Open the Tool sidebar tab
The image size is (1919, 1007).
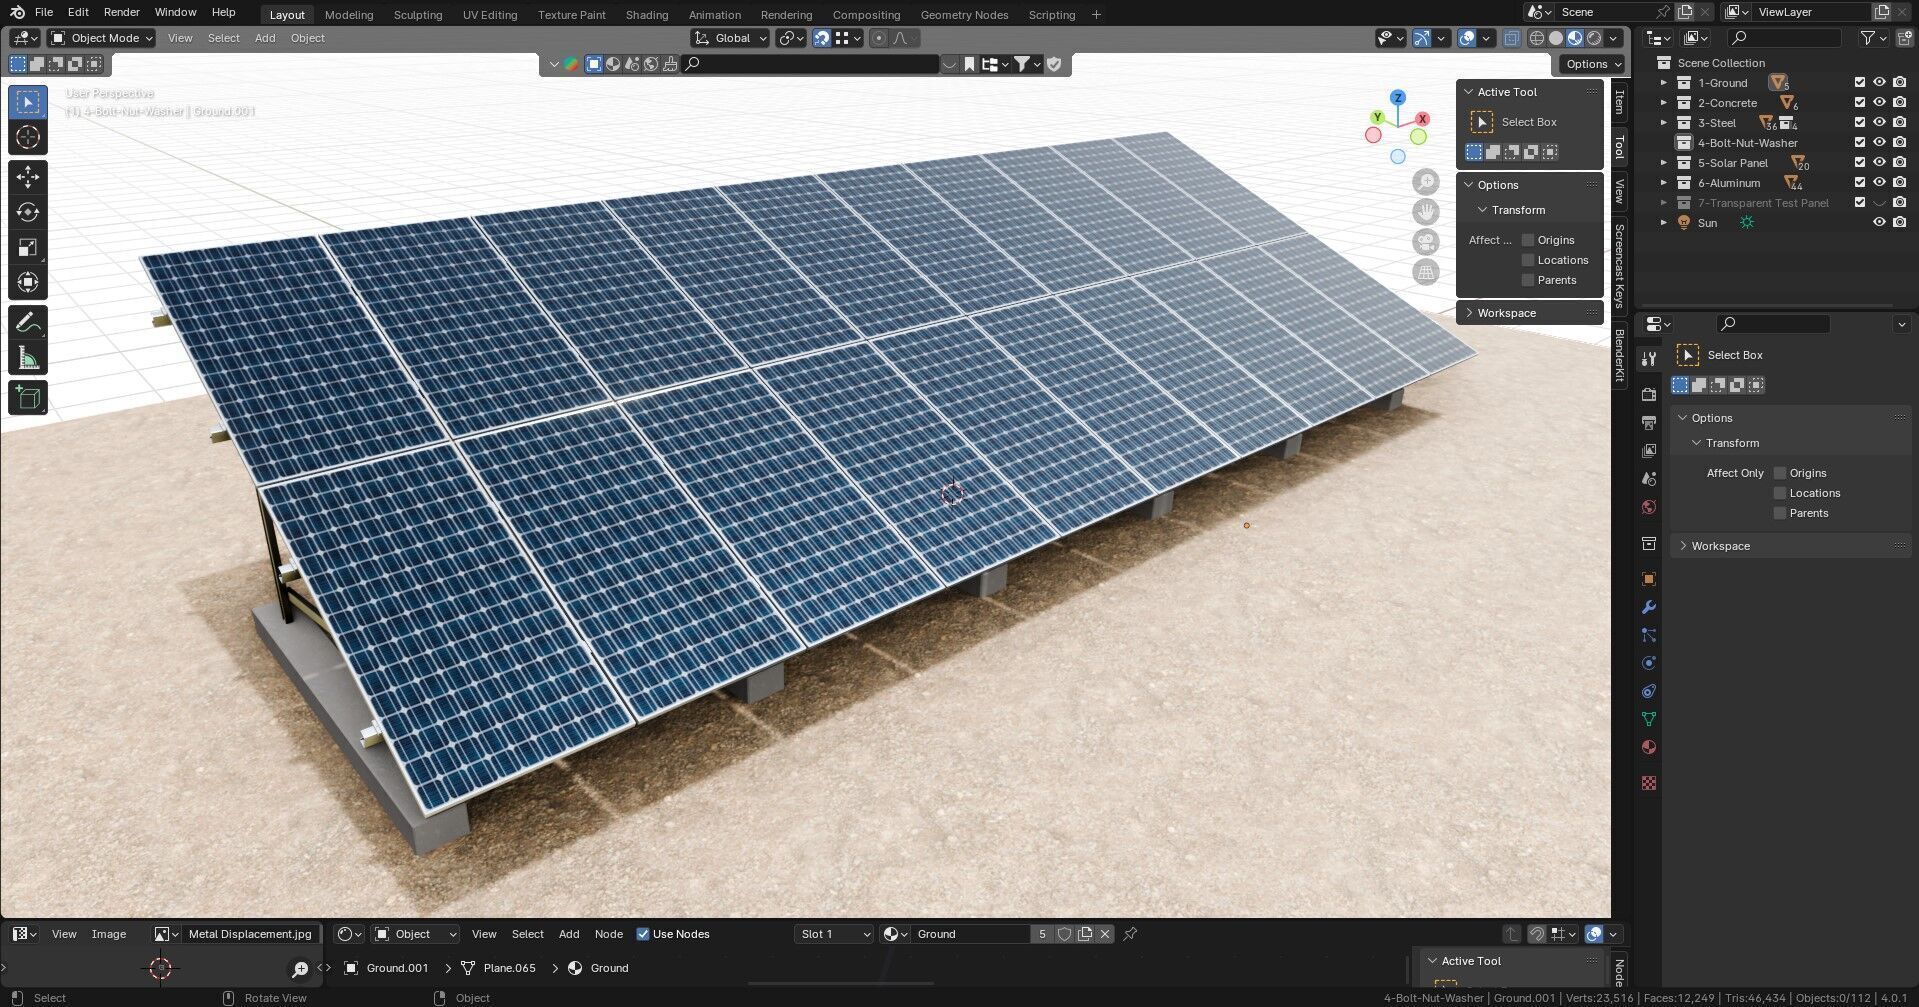pyautogui.click(x=1620, y=148)
